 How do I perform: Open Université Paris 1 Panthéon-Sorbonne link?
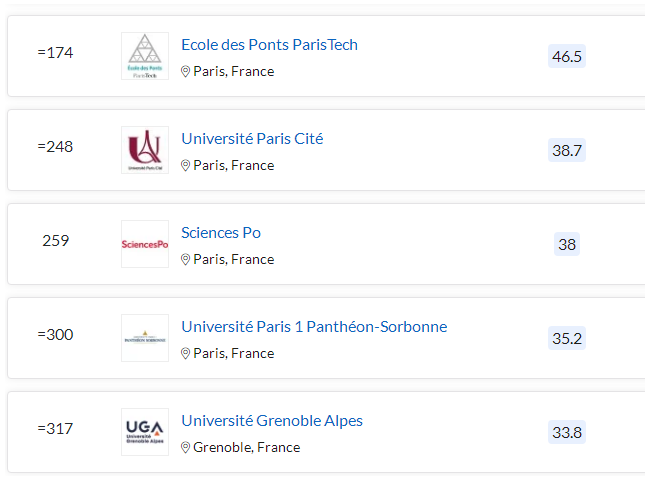tap(314, 327)
